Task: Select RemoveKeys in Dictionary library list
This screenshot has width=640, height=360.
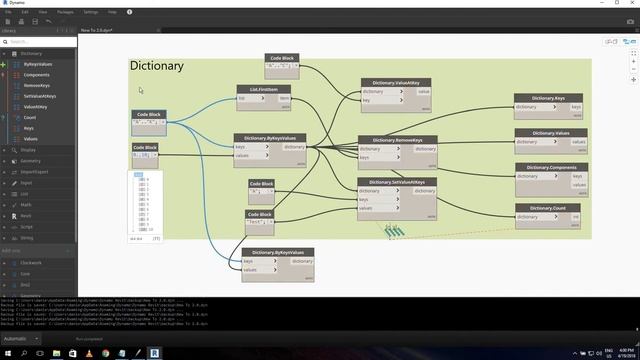Action: pyautogui.click(x=37, y=86)
